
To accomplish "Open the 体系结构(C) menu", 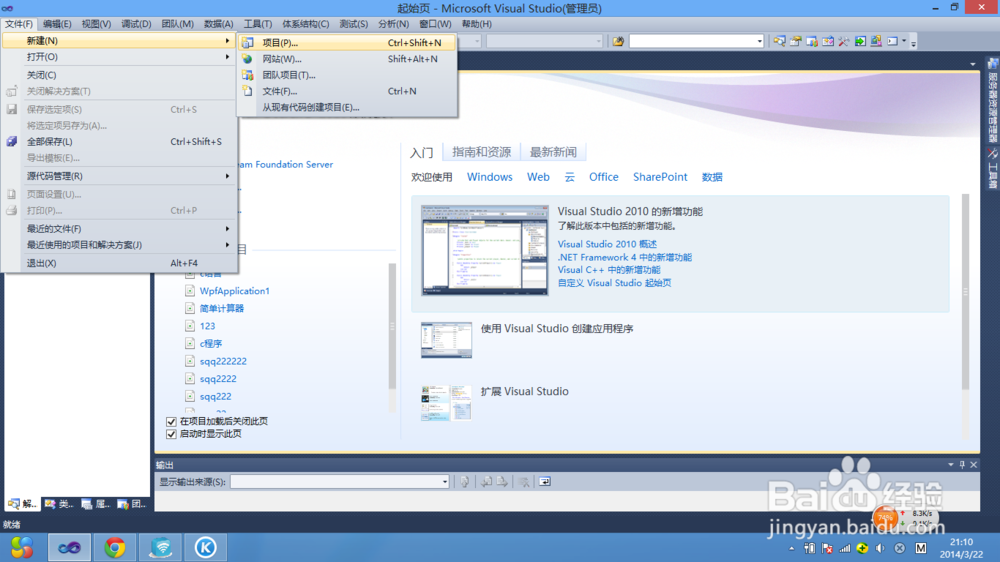I will [305, 24].
